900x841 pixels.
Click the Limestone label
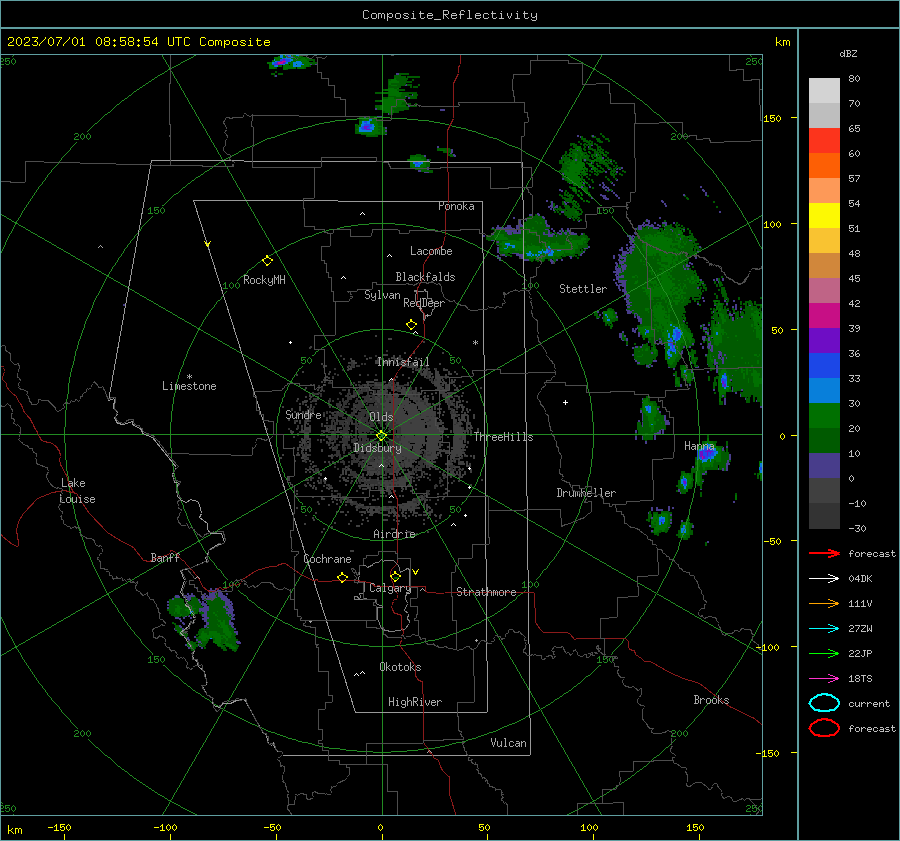pos(189,386)
